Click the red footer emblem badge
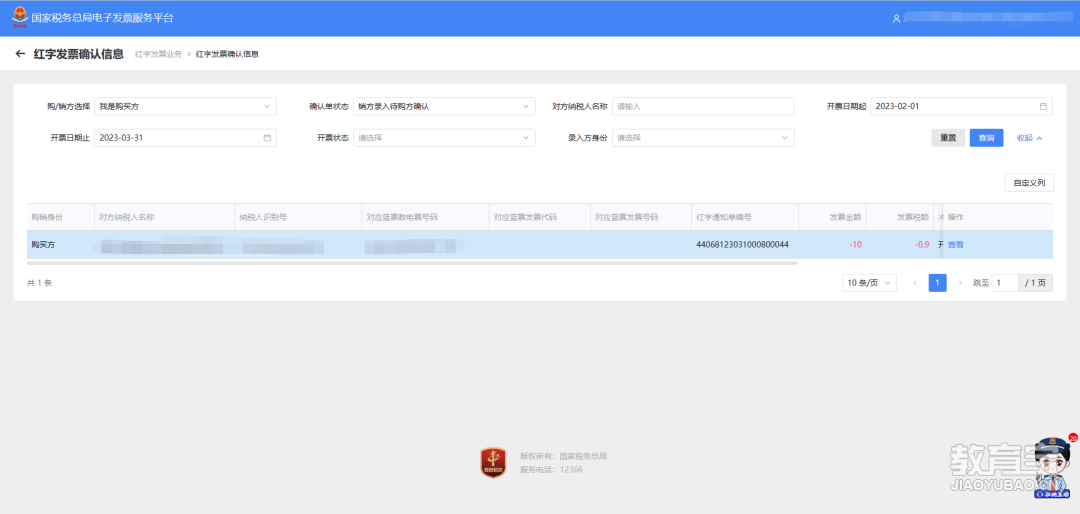 (x=493, y=462)
